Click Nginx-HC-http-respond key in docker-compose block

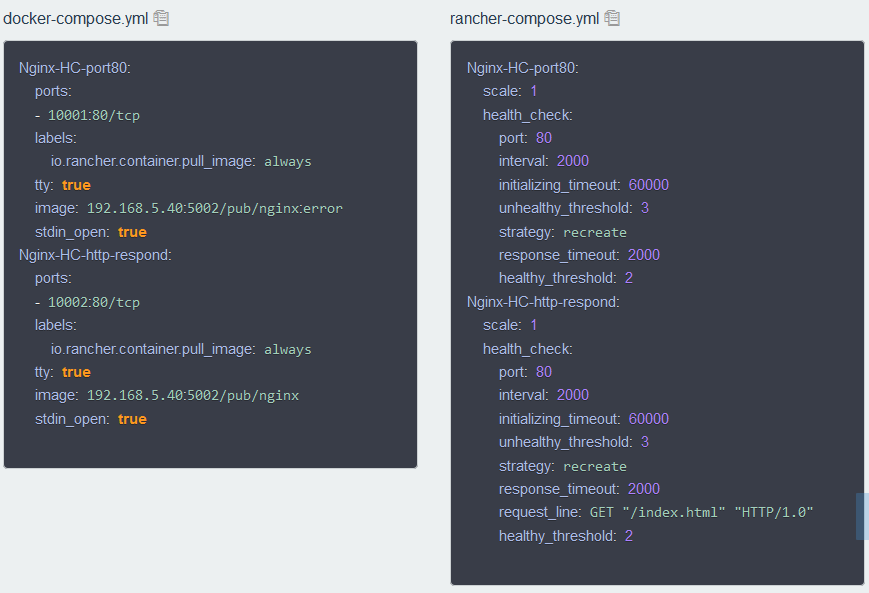95,255
